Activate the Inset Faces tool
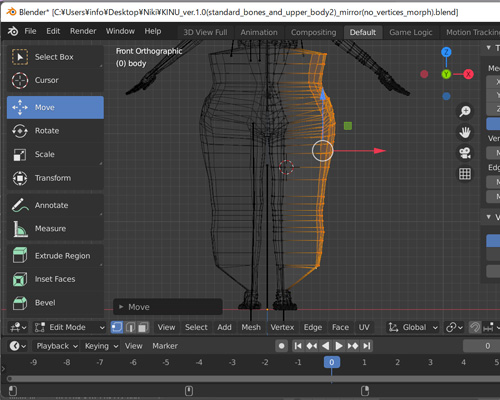The image size is (500, 400). pyautogui.click(x=55, y=279)
